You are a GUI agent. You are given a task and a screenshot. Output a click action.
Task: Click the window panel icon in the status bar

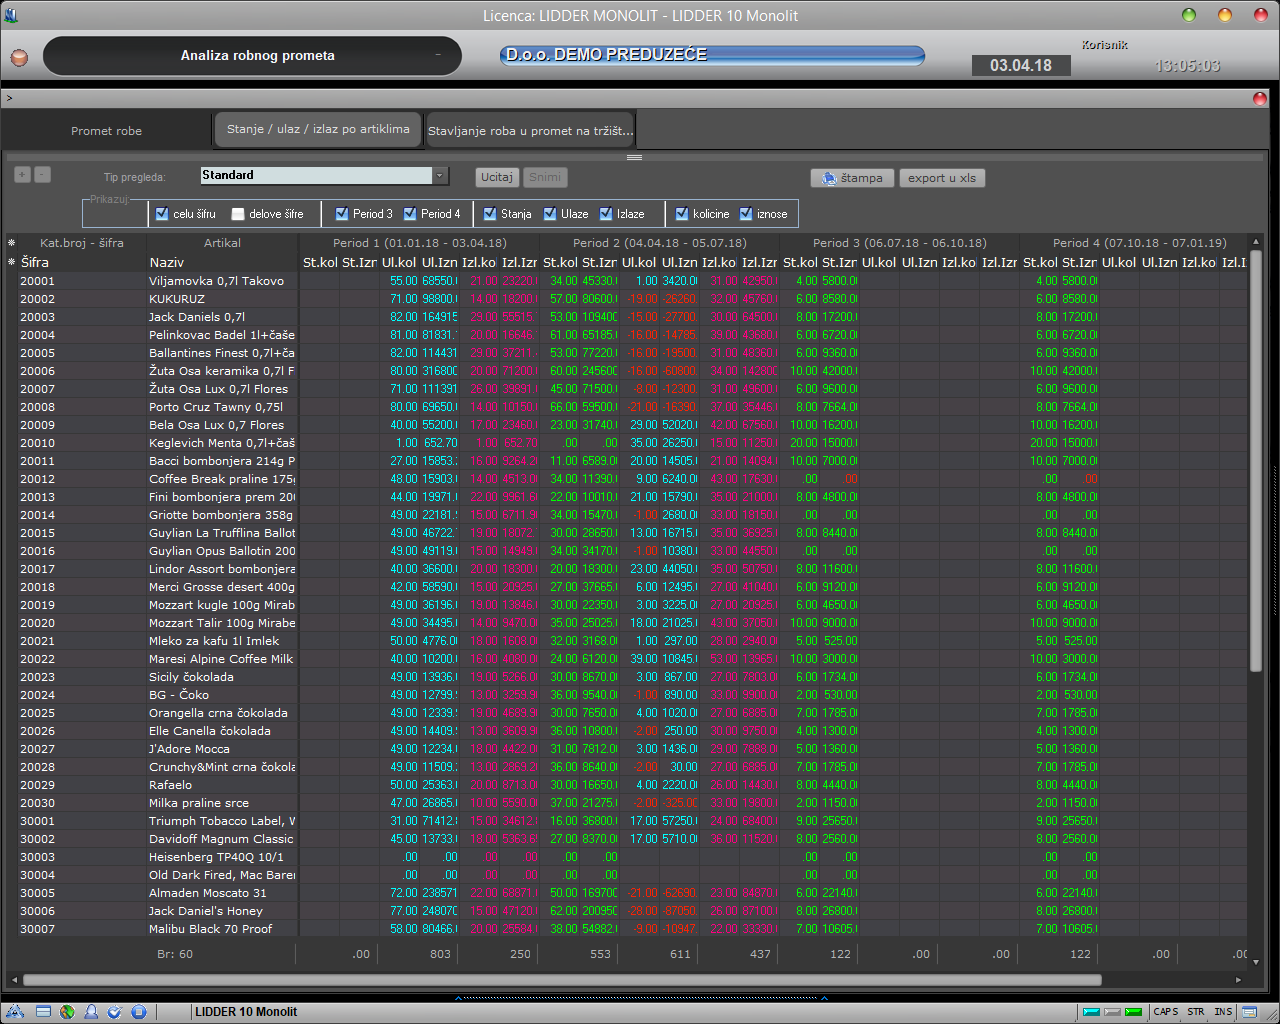(43, 1011)
